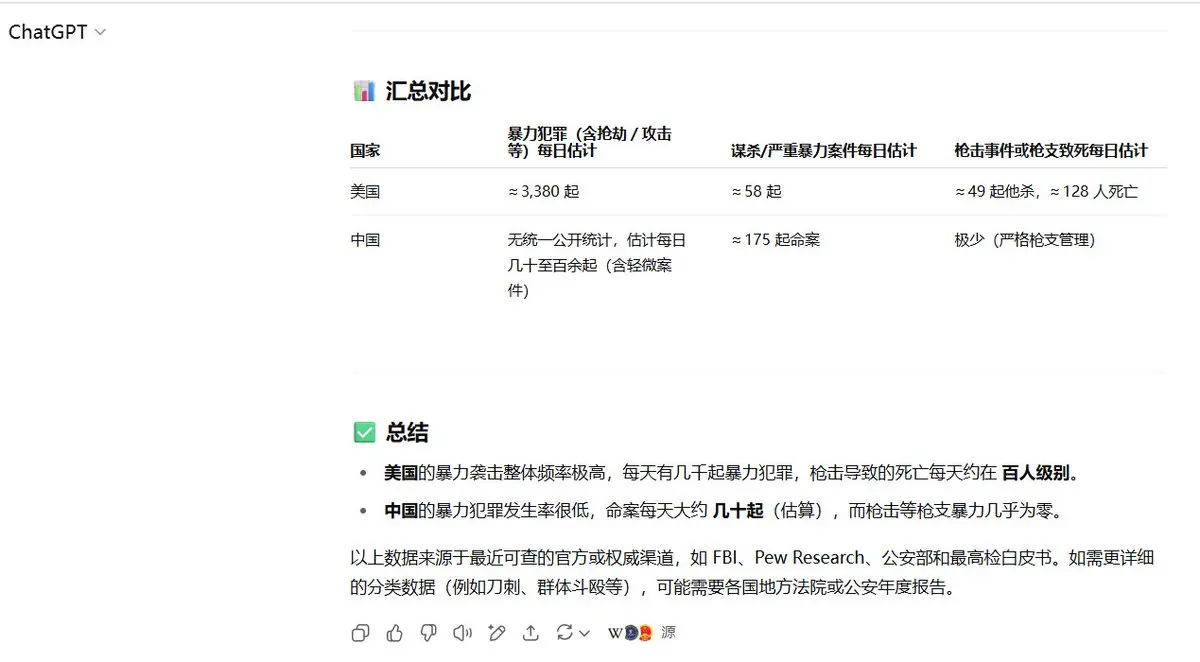Select the 中国 row label cell

(365, 240)
